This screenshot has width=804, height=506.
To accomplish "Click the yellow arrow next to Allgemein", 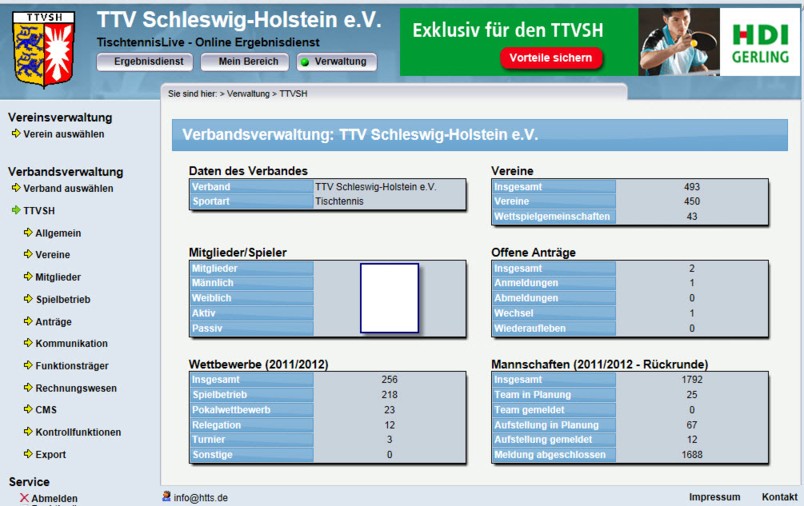I will click(x=27, y=233).
